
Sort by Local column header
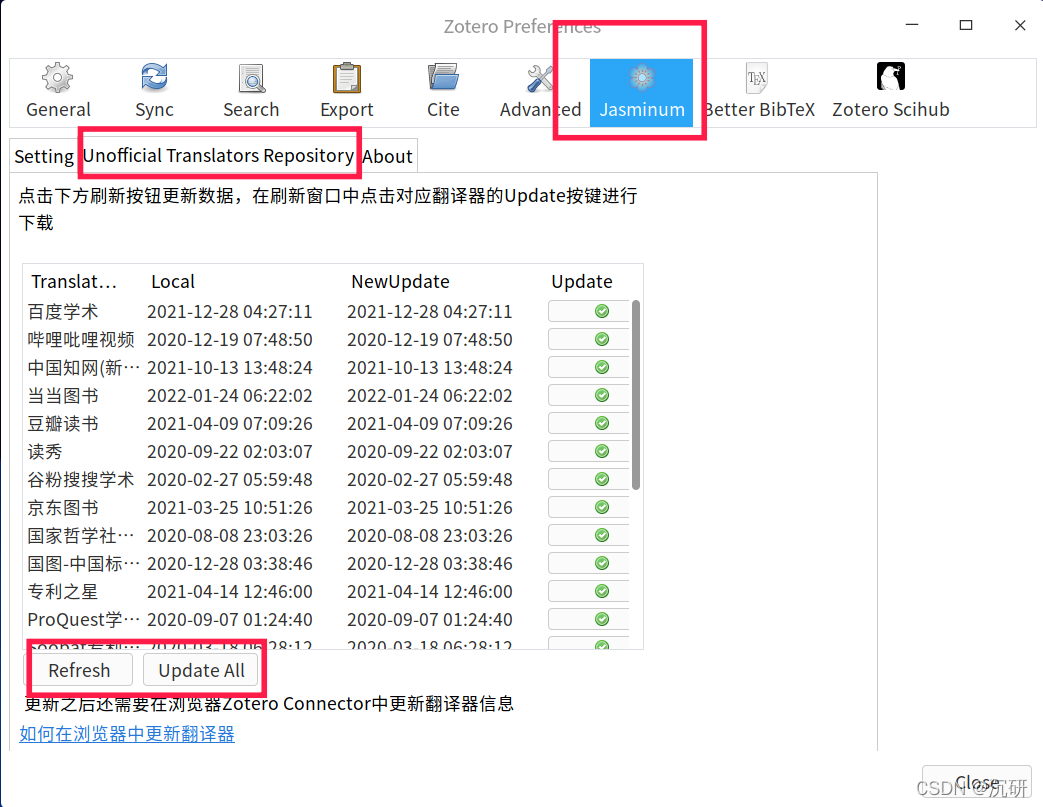(173, 281)
